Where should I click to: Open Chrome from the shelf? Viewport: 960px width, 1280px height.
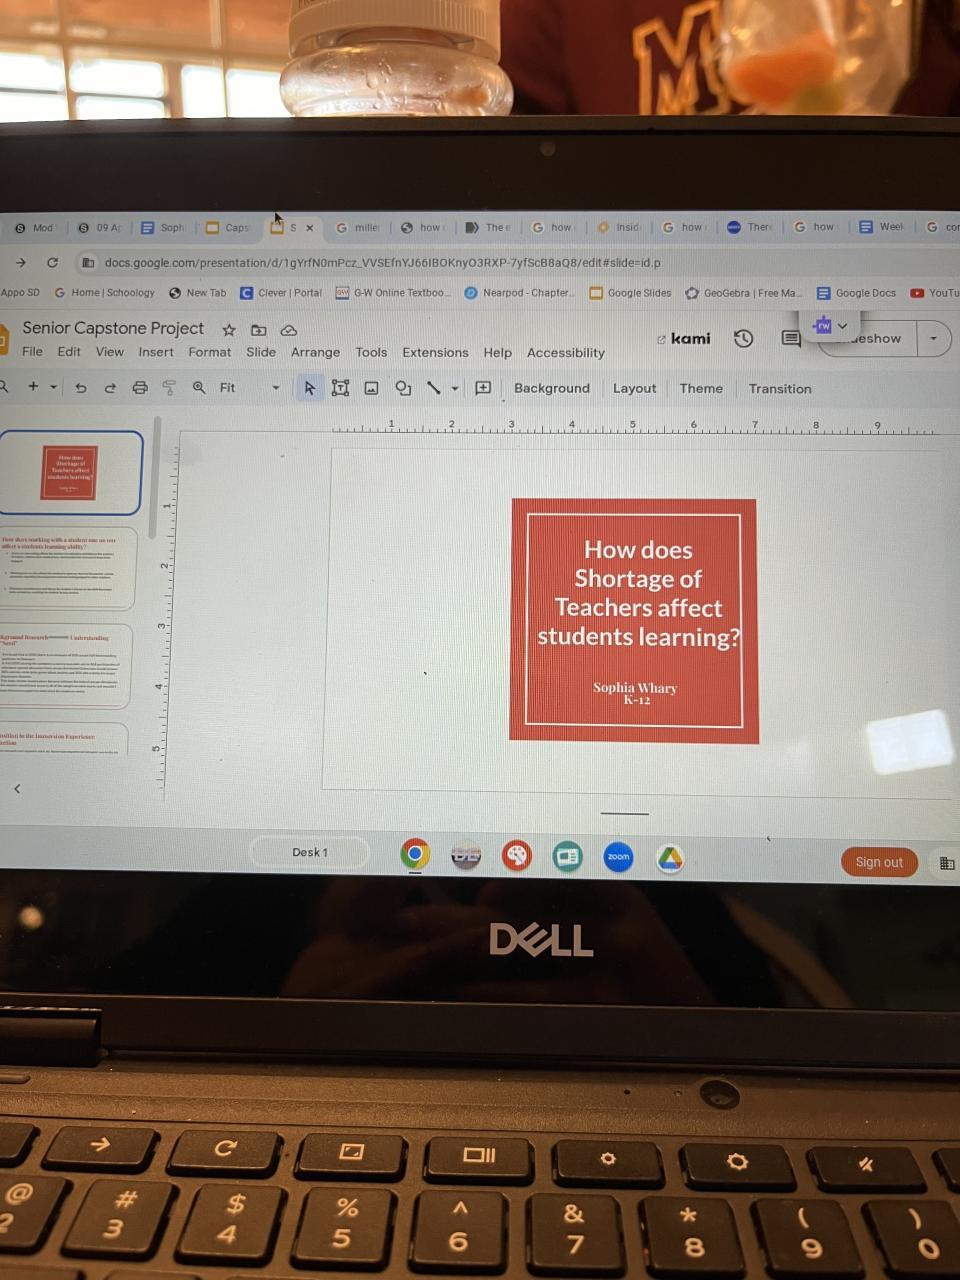click(415, 854)
